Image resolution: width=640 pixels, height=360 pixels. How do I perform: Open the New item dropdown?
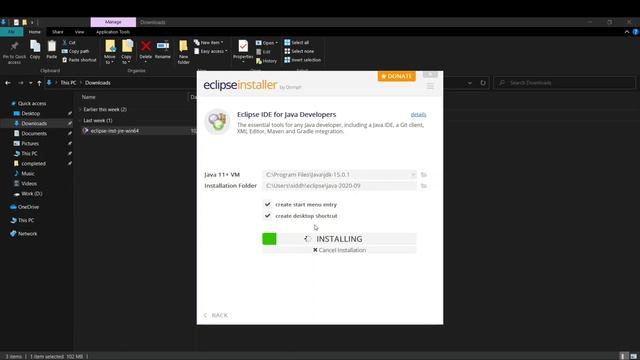coord(209,42)
